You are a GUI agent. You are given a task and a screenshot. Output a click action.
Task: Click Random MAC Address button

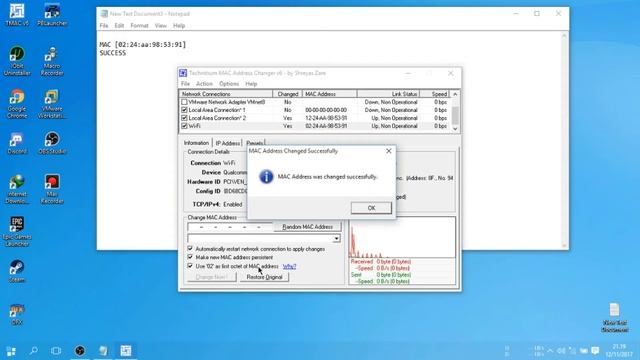307,227
